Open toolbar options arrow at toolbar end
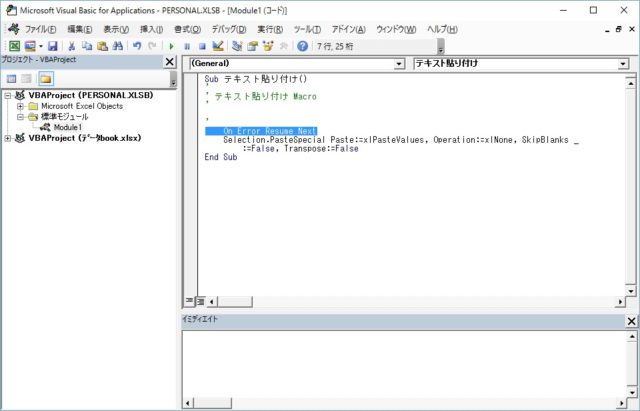Image resolution: width=640 pixels, height=411 pixels. coord(440,46)
